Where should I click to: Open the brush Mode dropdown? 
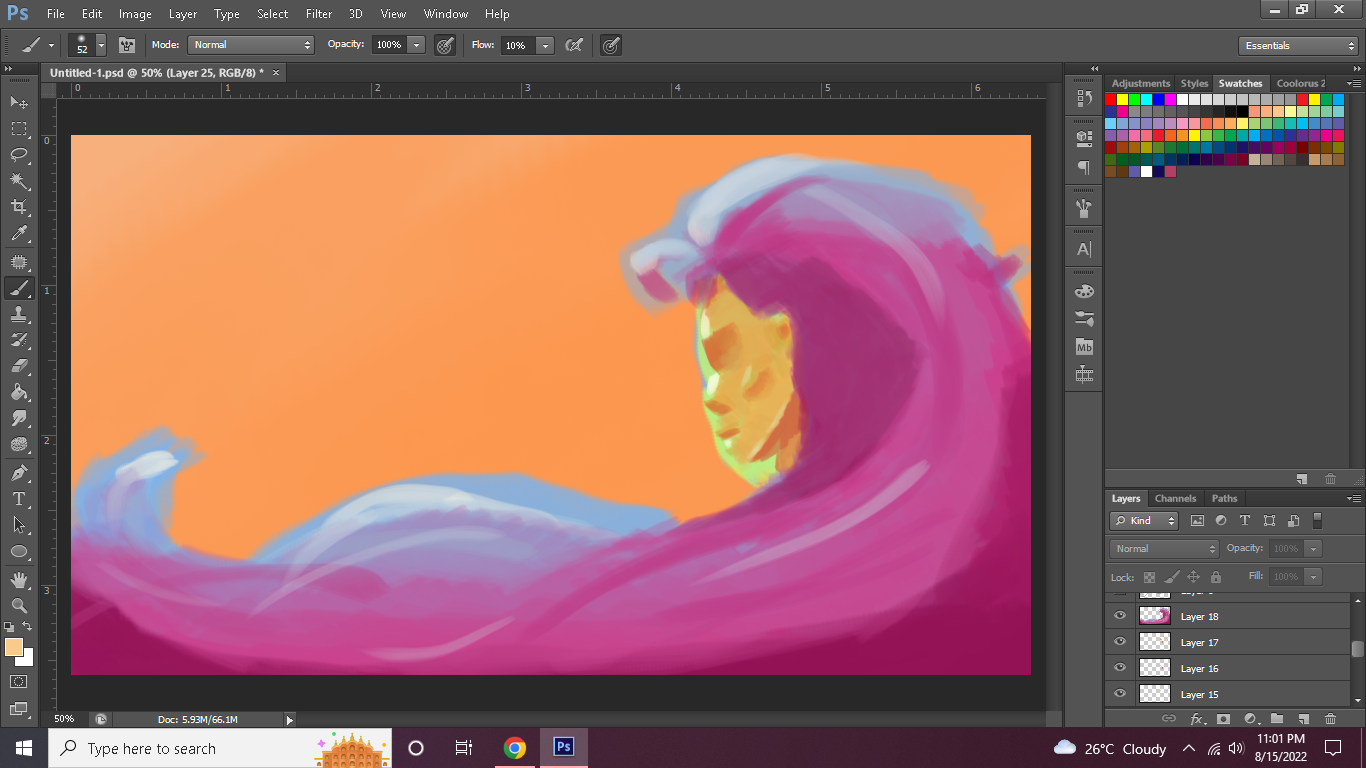tap(251, 45)
